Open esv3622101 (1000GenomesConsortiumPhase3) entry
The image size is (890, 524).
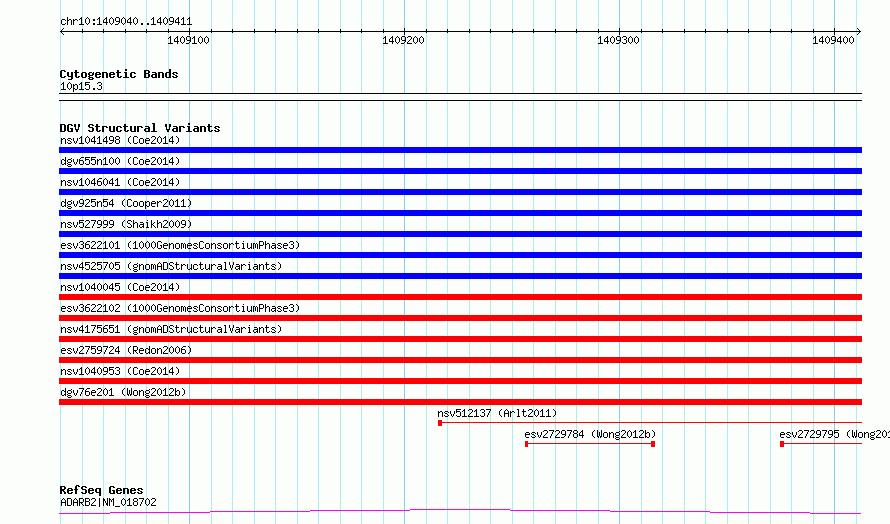[180, 245]
